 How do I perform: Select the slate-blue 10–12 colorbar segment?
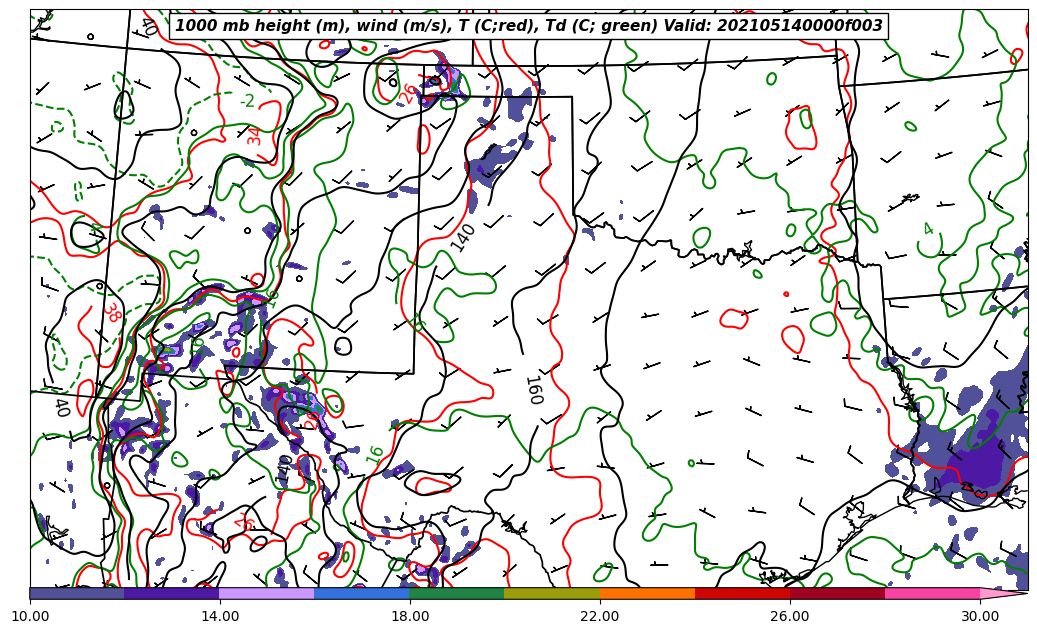point(77,593)
